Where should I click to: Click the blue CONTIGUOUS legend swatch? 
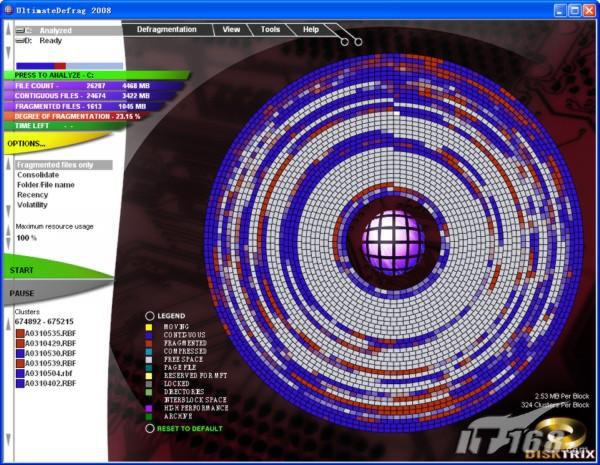pos(148,335)
